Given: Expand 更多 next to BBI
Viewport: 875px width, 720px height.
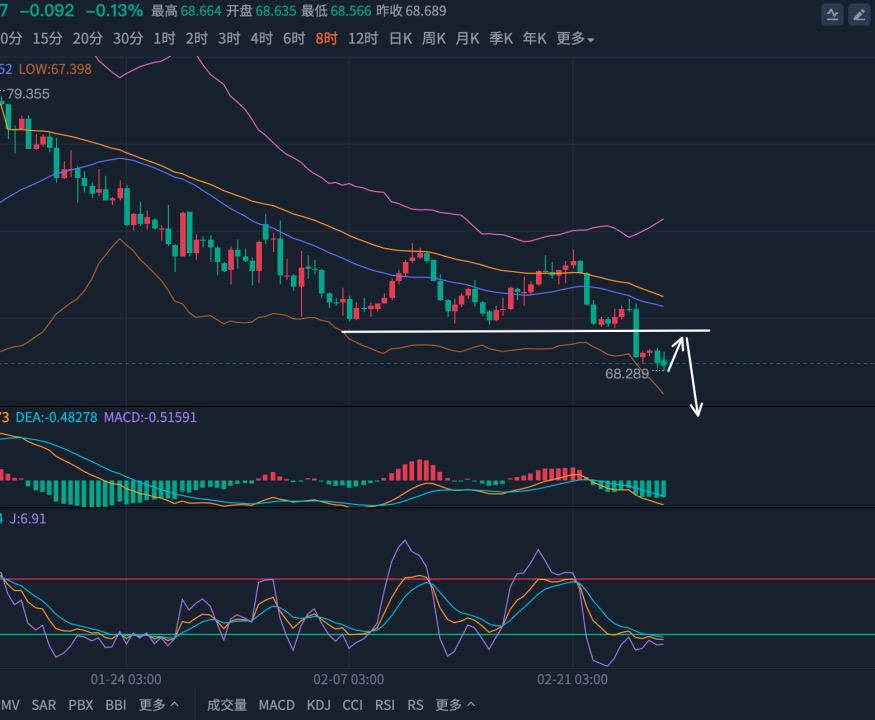Looking at the screenshot, I should 158,705.
